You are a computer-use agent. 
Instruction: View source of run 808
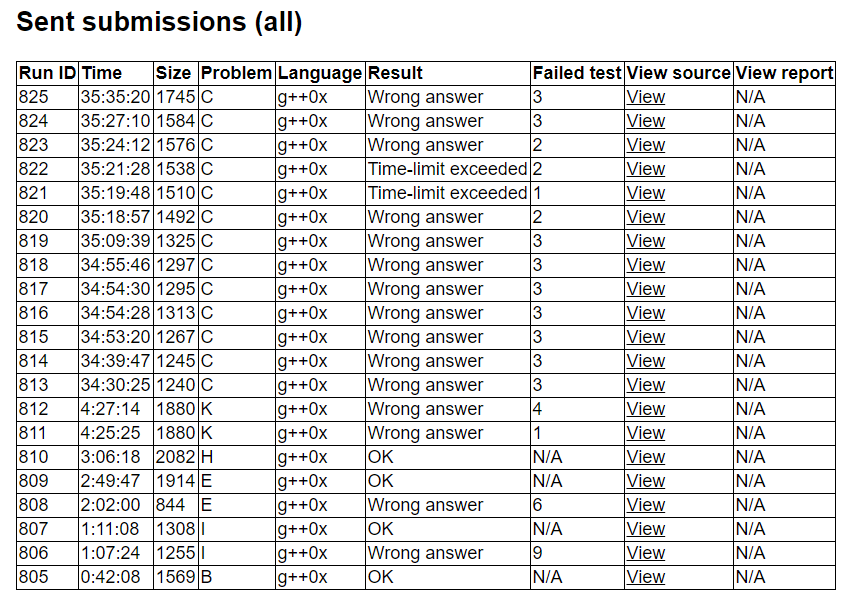pyautogui.click(x=645, y=505)
